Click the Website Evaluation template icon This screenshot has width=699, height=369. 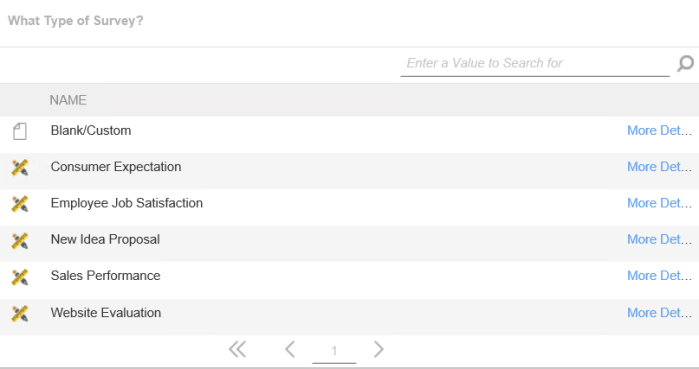tap(20, 314)
